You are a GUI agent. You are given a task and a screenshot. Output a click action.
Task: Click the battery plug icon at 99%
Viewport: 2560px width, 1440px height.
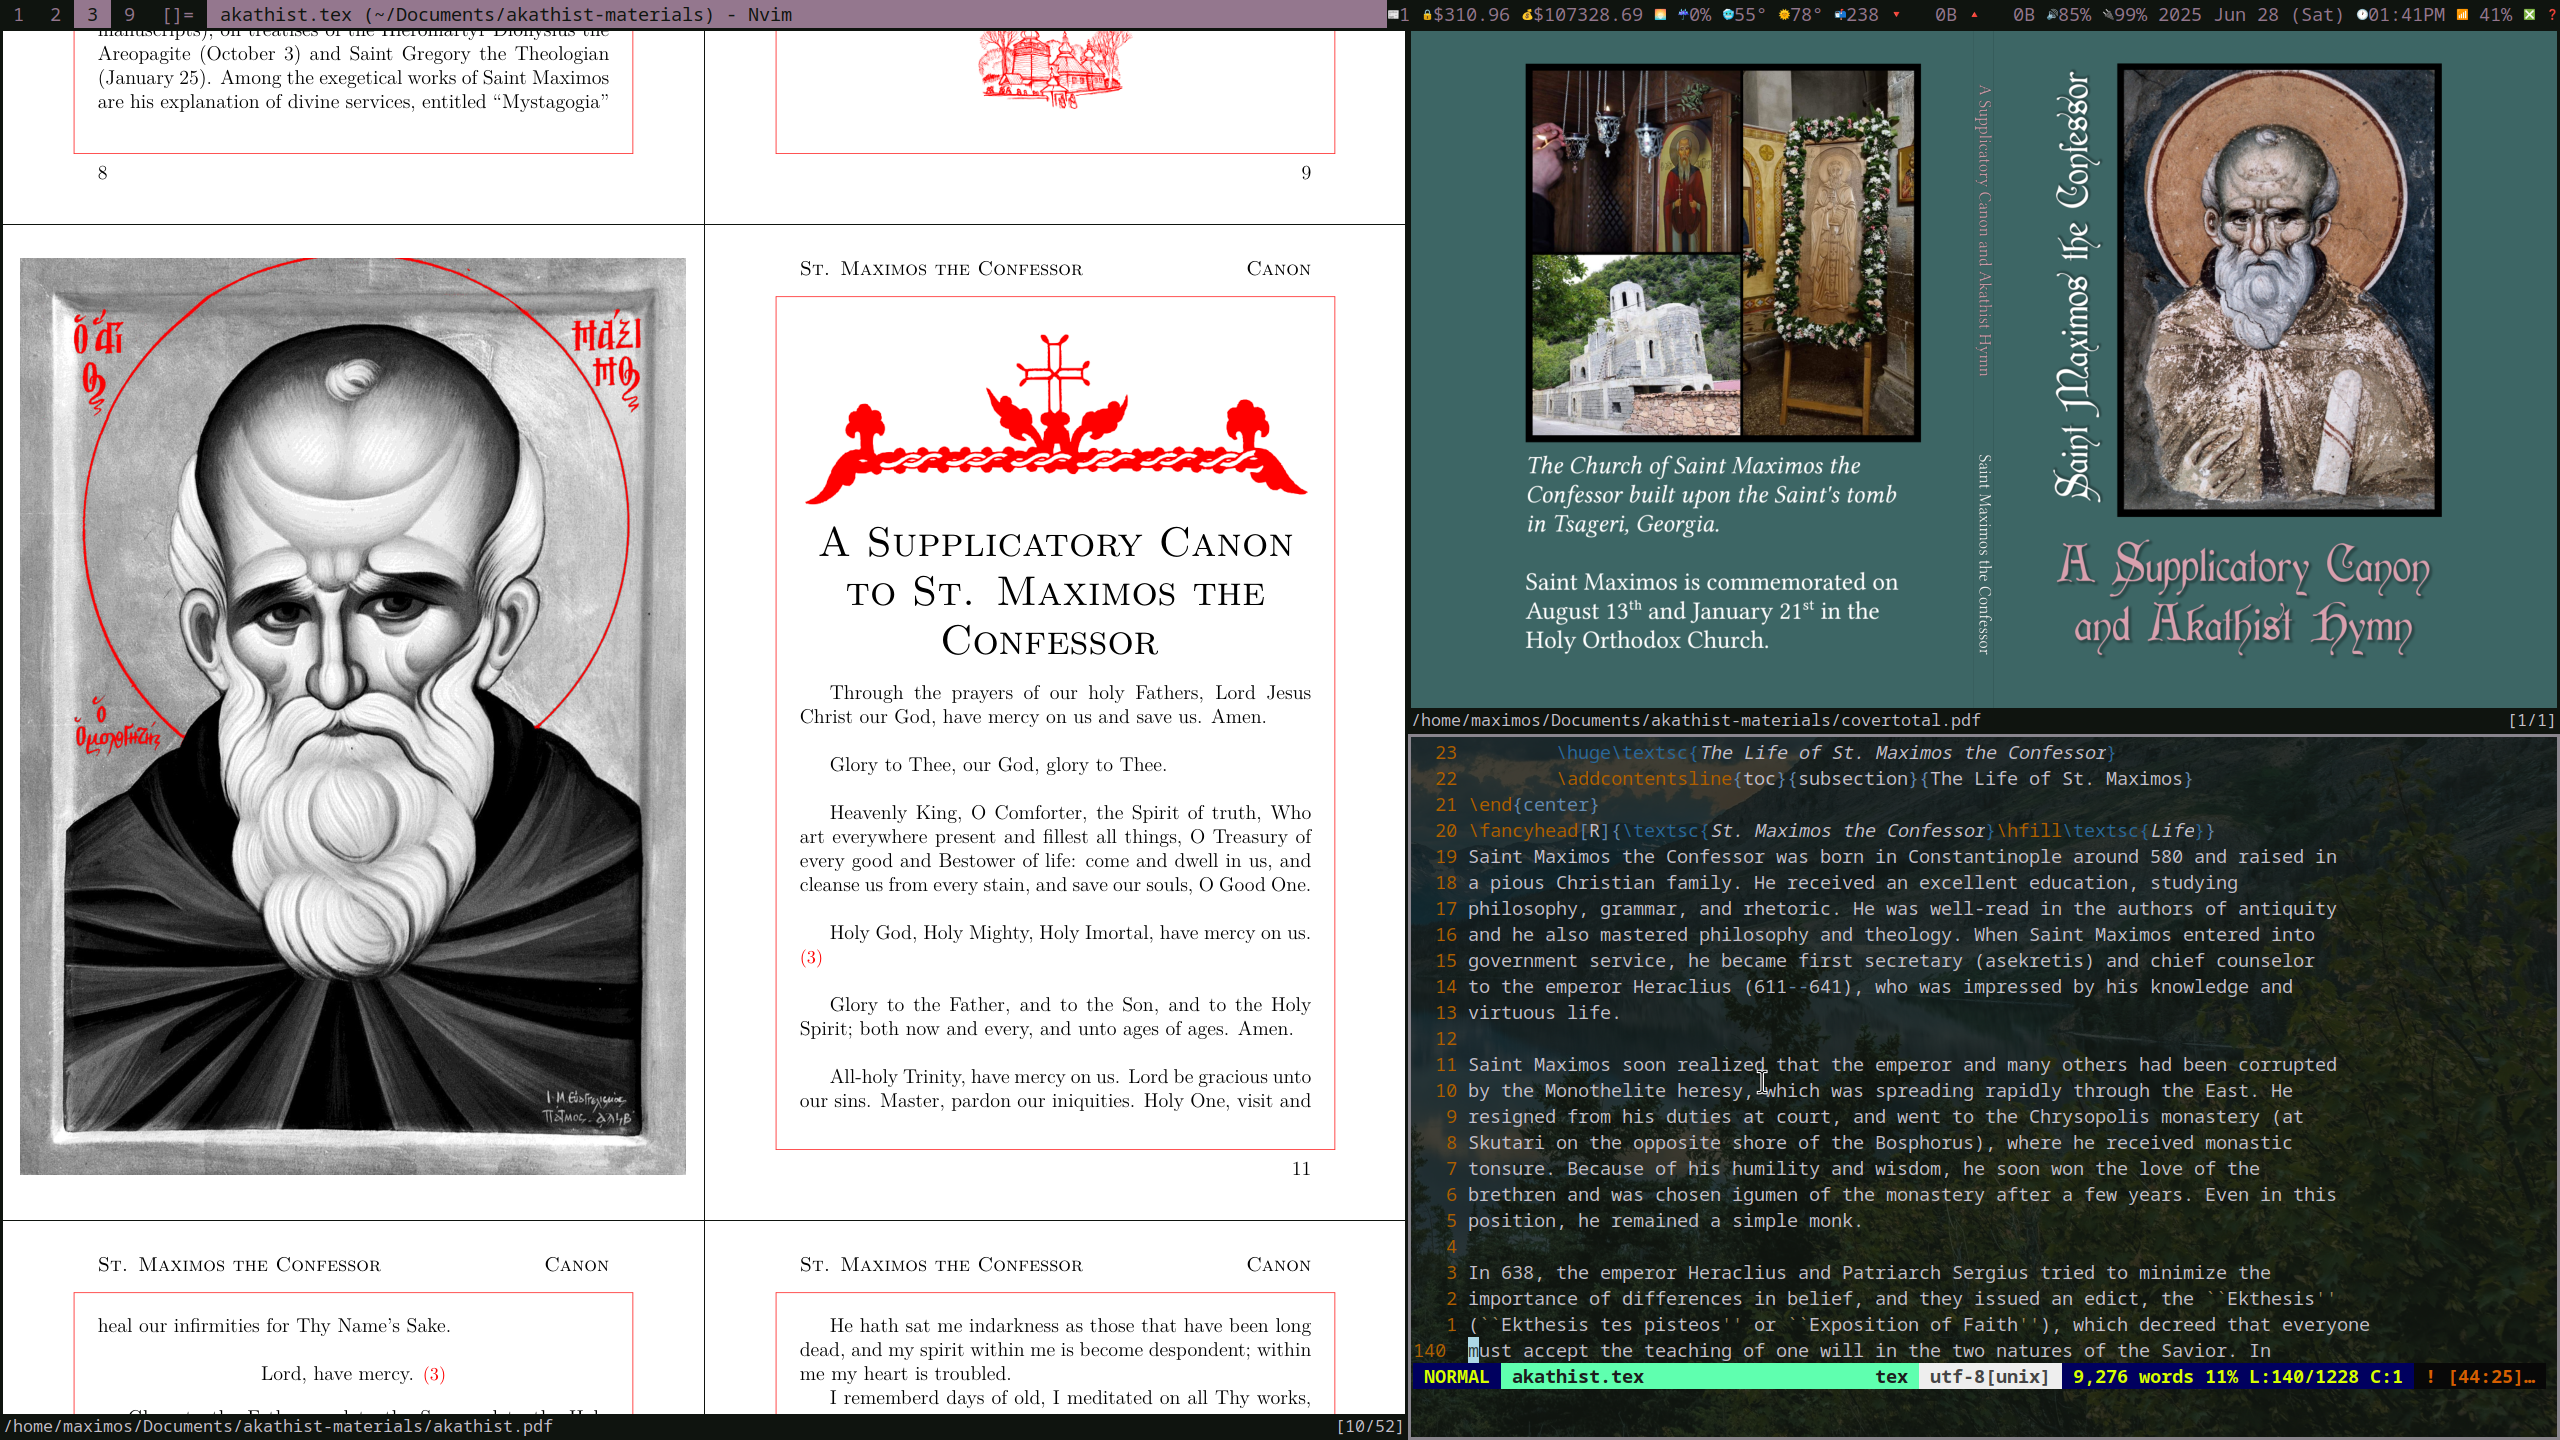point(2108,14)
